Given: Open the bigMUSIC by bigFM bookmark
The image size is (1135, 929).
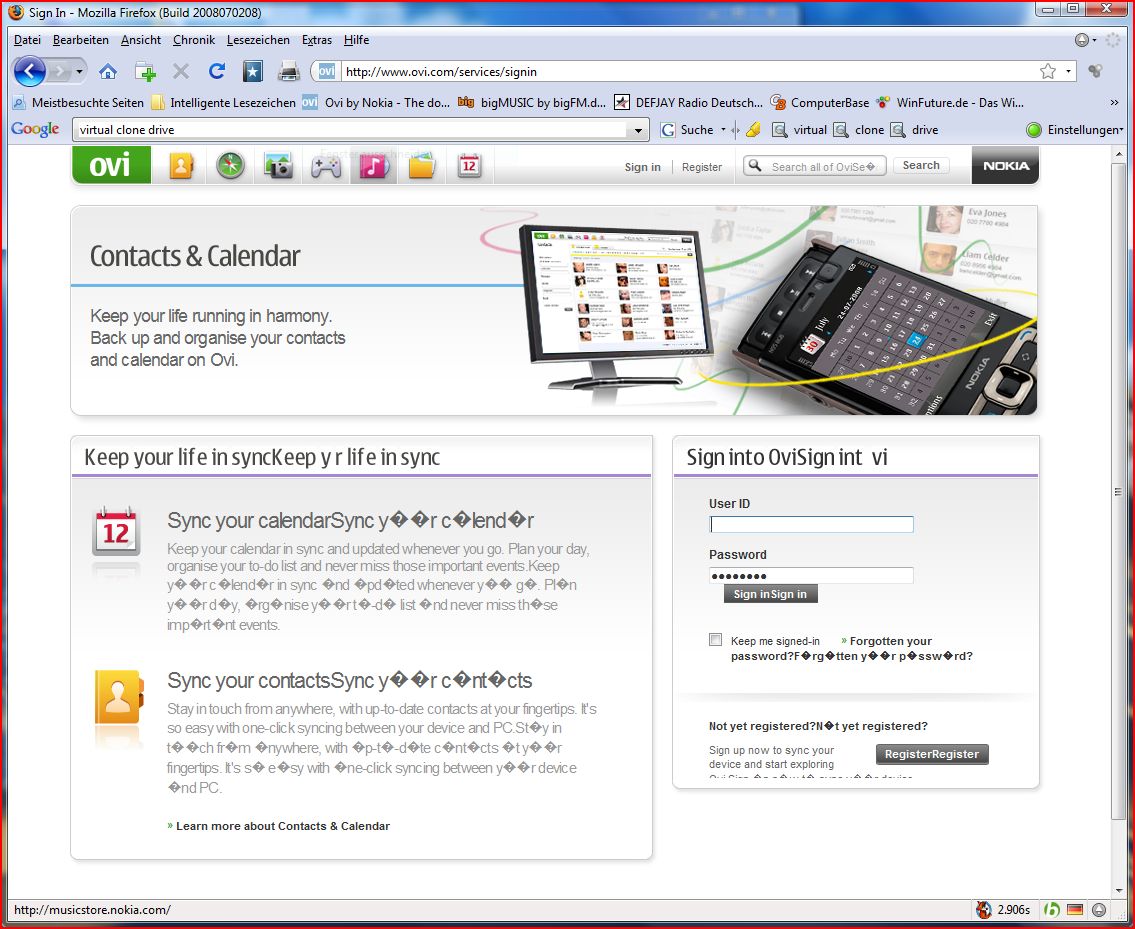Looking at the screenshot, I should click(532, 103).
